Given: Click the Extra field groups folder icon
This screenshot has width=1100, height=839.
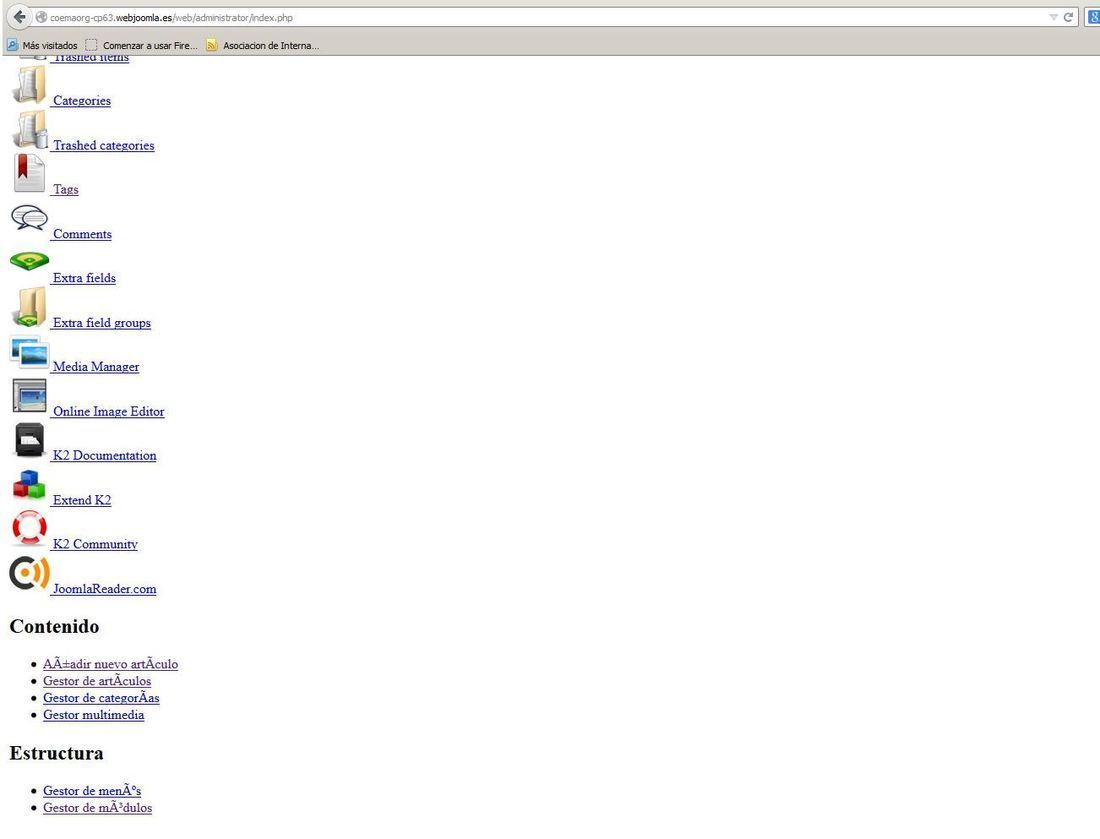Looking at the screenshot, I should tap(29, 307).
